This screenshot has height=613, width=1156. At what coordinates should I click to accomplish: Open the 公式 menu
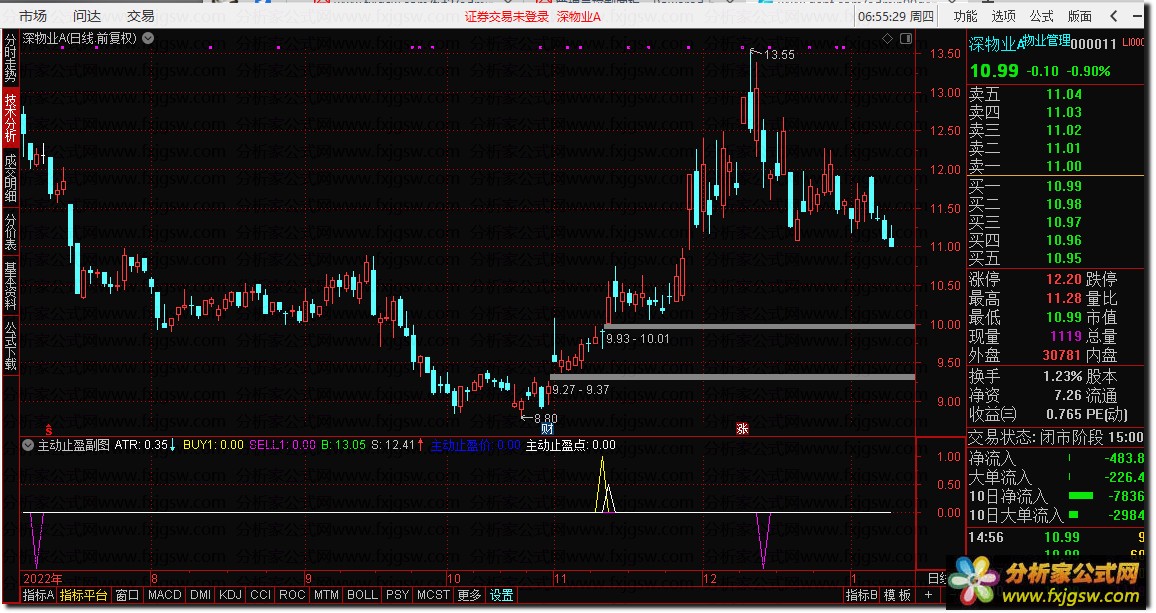click(1042, 15)
